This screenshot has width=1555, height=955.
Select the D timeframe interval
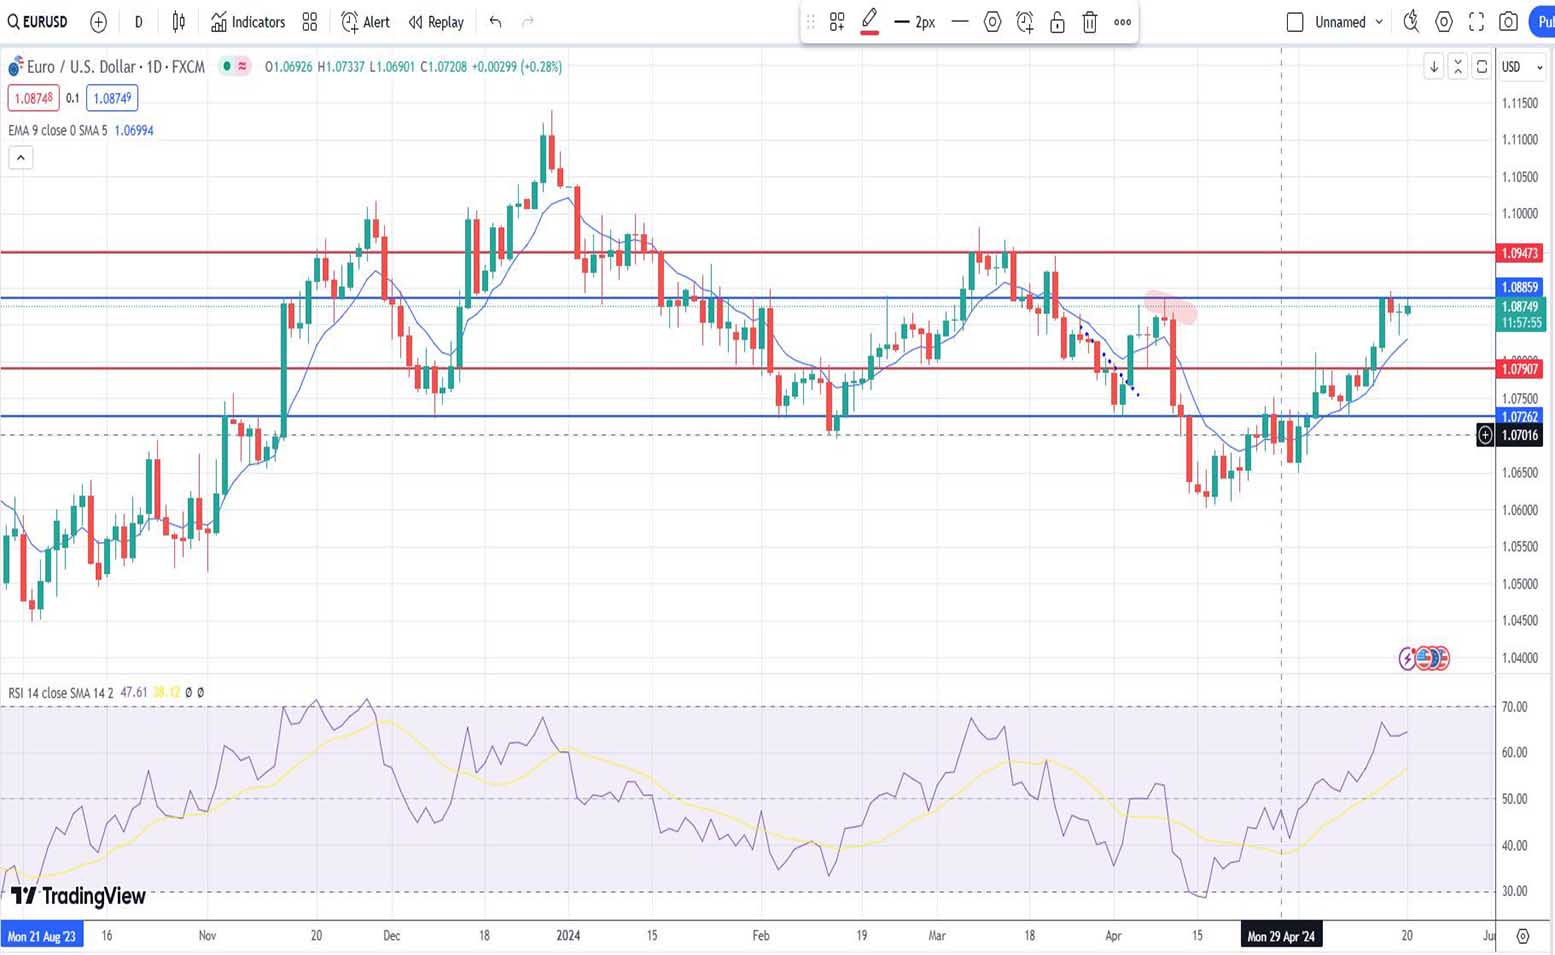(138, 22)
